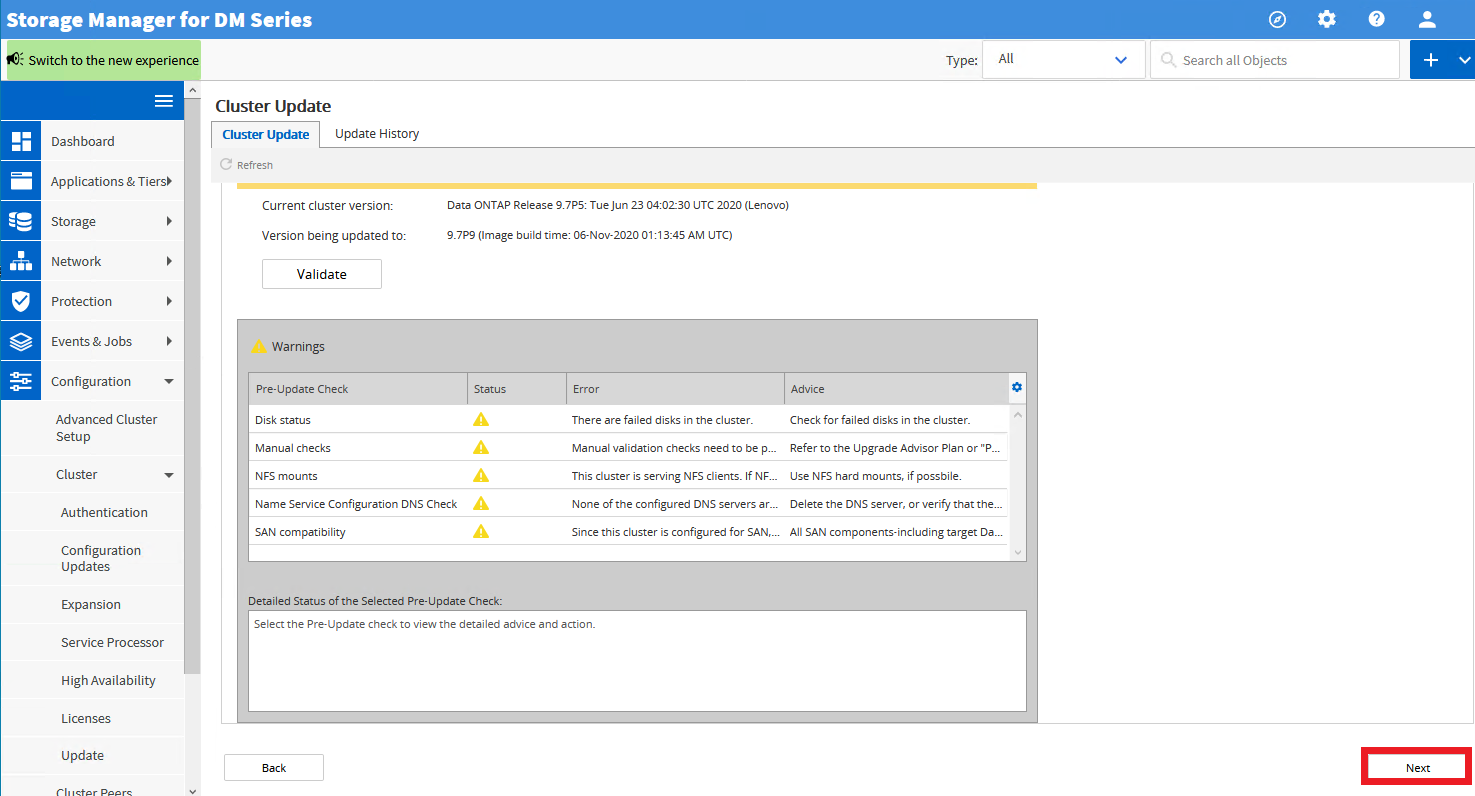Click the Storage database icon
Image resolution: width=1475 pixels, height=796 pixels.
pos(21,221)
